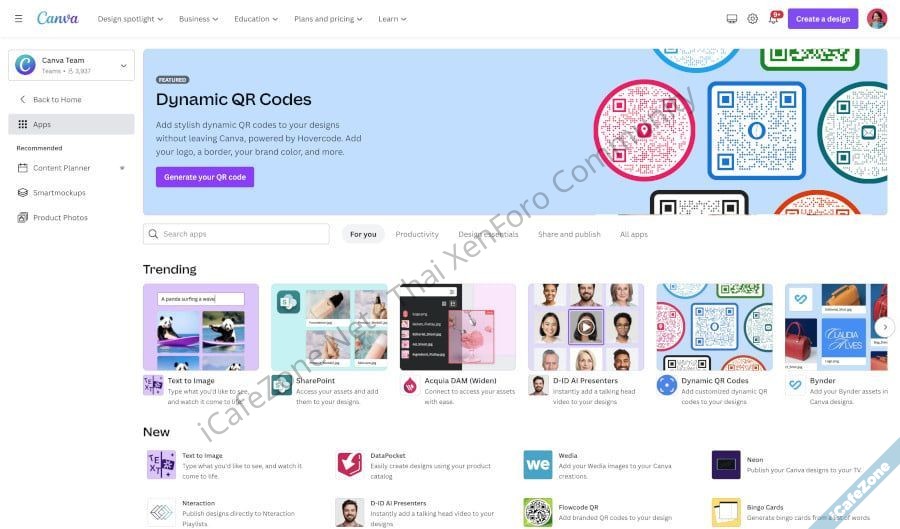Click the Search apps field
Screen dimensions: 900x529
point(236,234)
